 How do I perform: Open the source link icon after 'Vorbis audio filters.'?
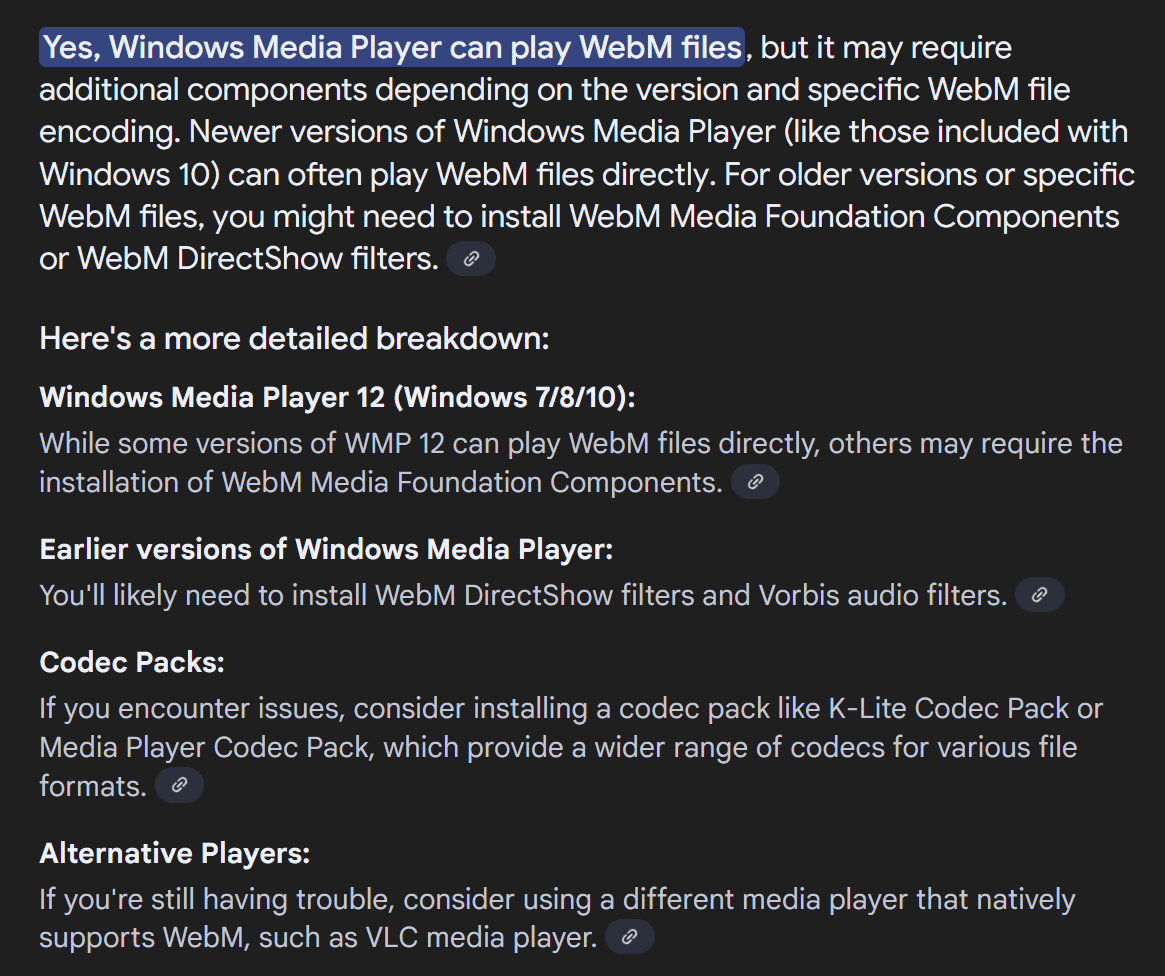point(1039,595)
